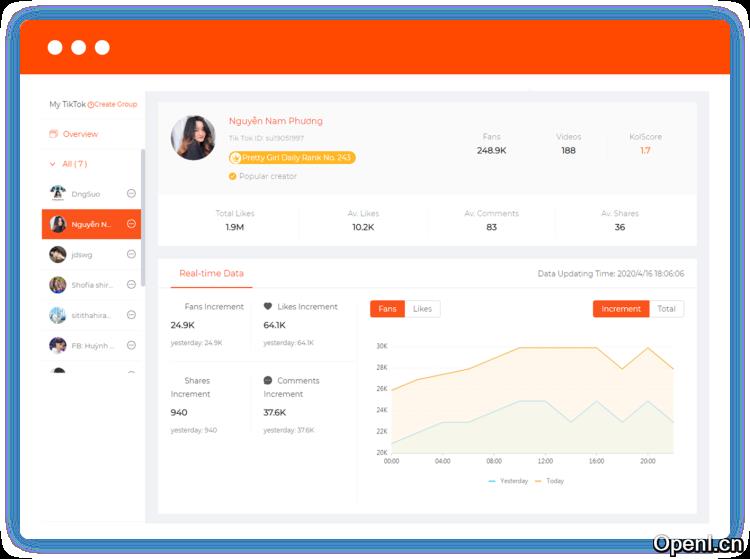
Task: Switch chart view to Total
Action: (666, 309)
